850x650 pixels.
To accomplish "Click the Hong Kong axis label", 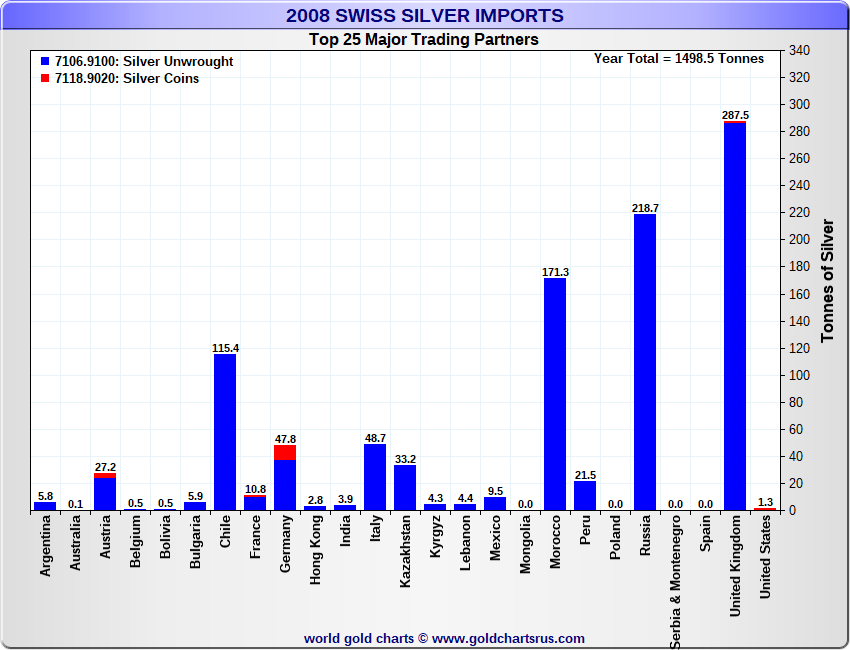I will (315, 549).
